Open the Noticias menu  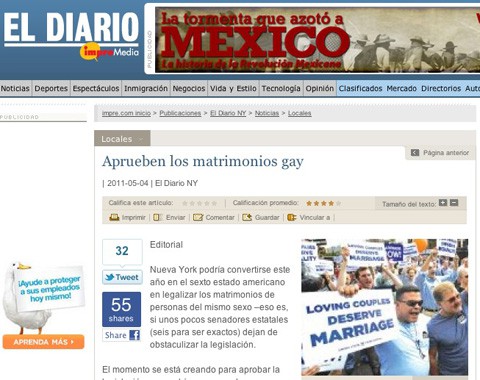coord(15,88)
